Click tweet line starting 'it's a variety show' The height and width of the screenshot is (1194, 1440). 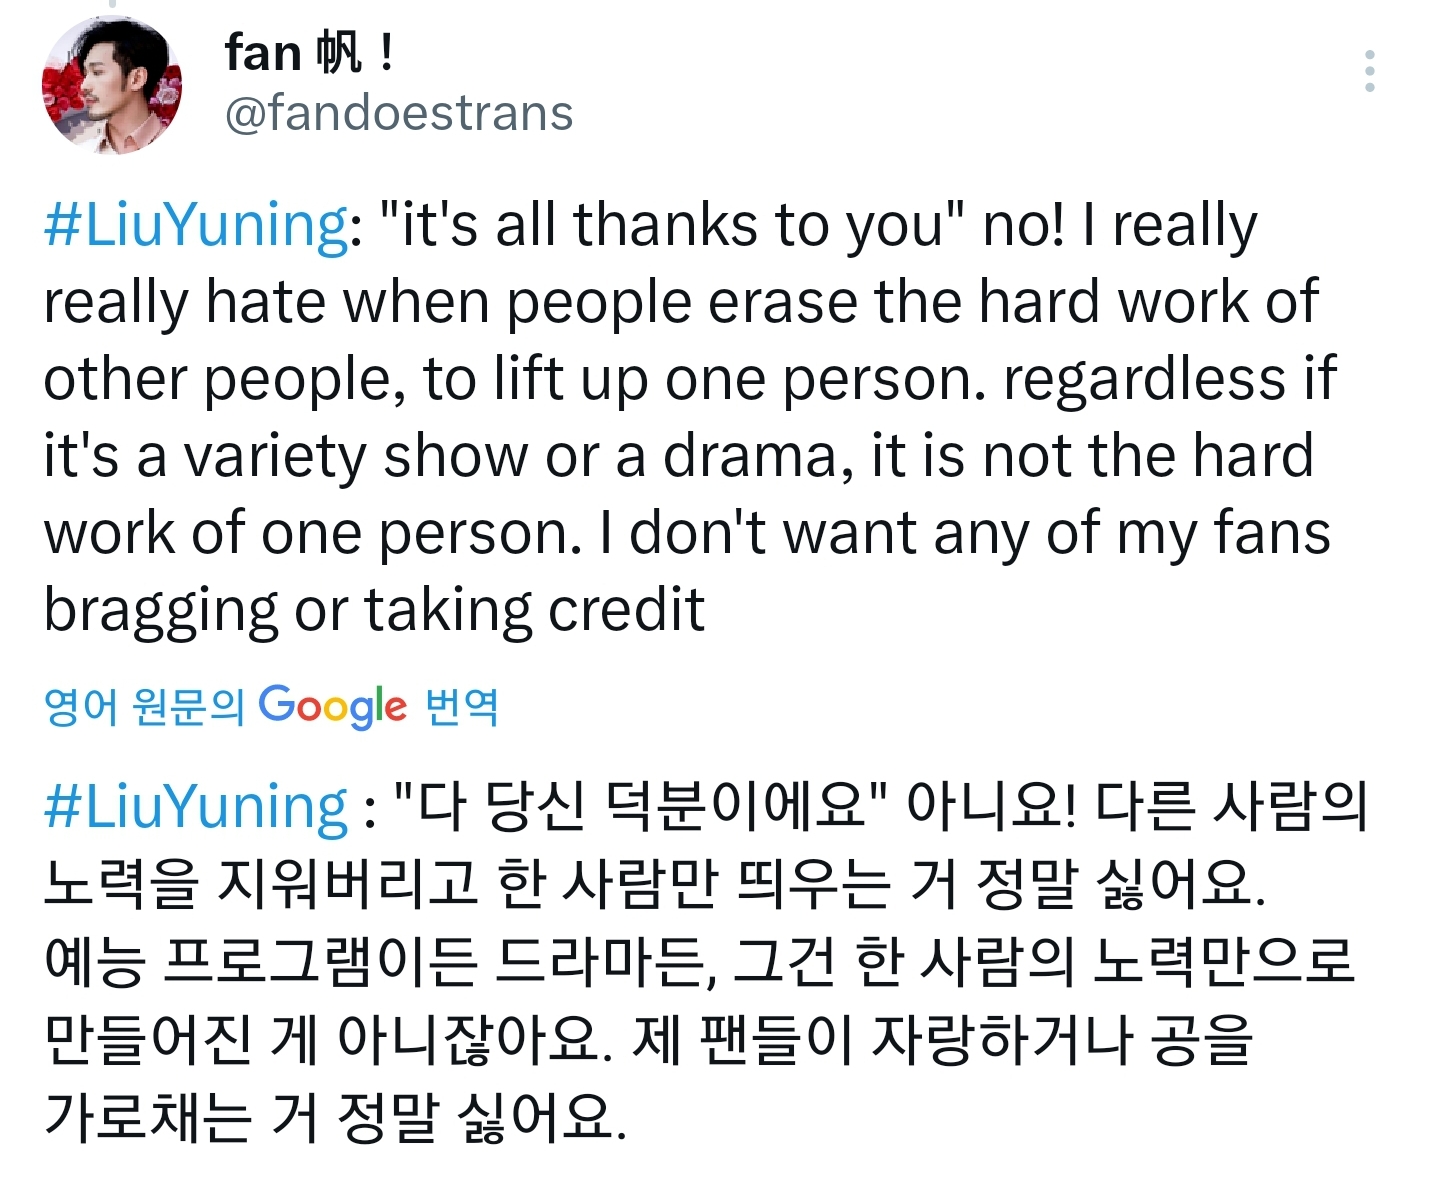[678, 456]
